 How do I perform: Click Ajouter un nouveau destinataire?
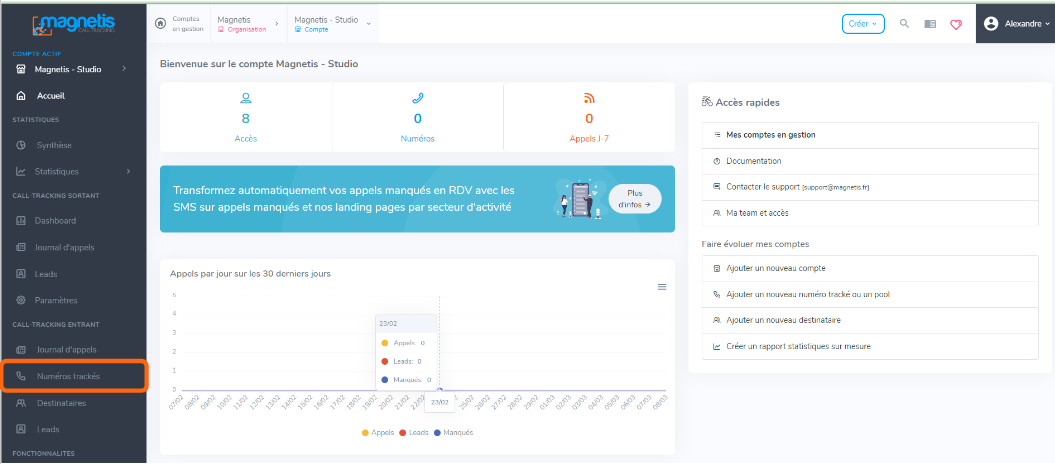click(x=870, y=320)
